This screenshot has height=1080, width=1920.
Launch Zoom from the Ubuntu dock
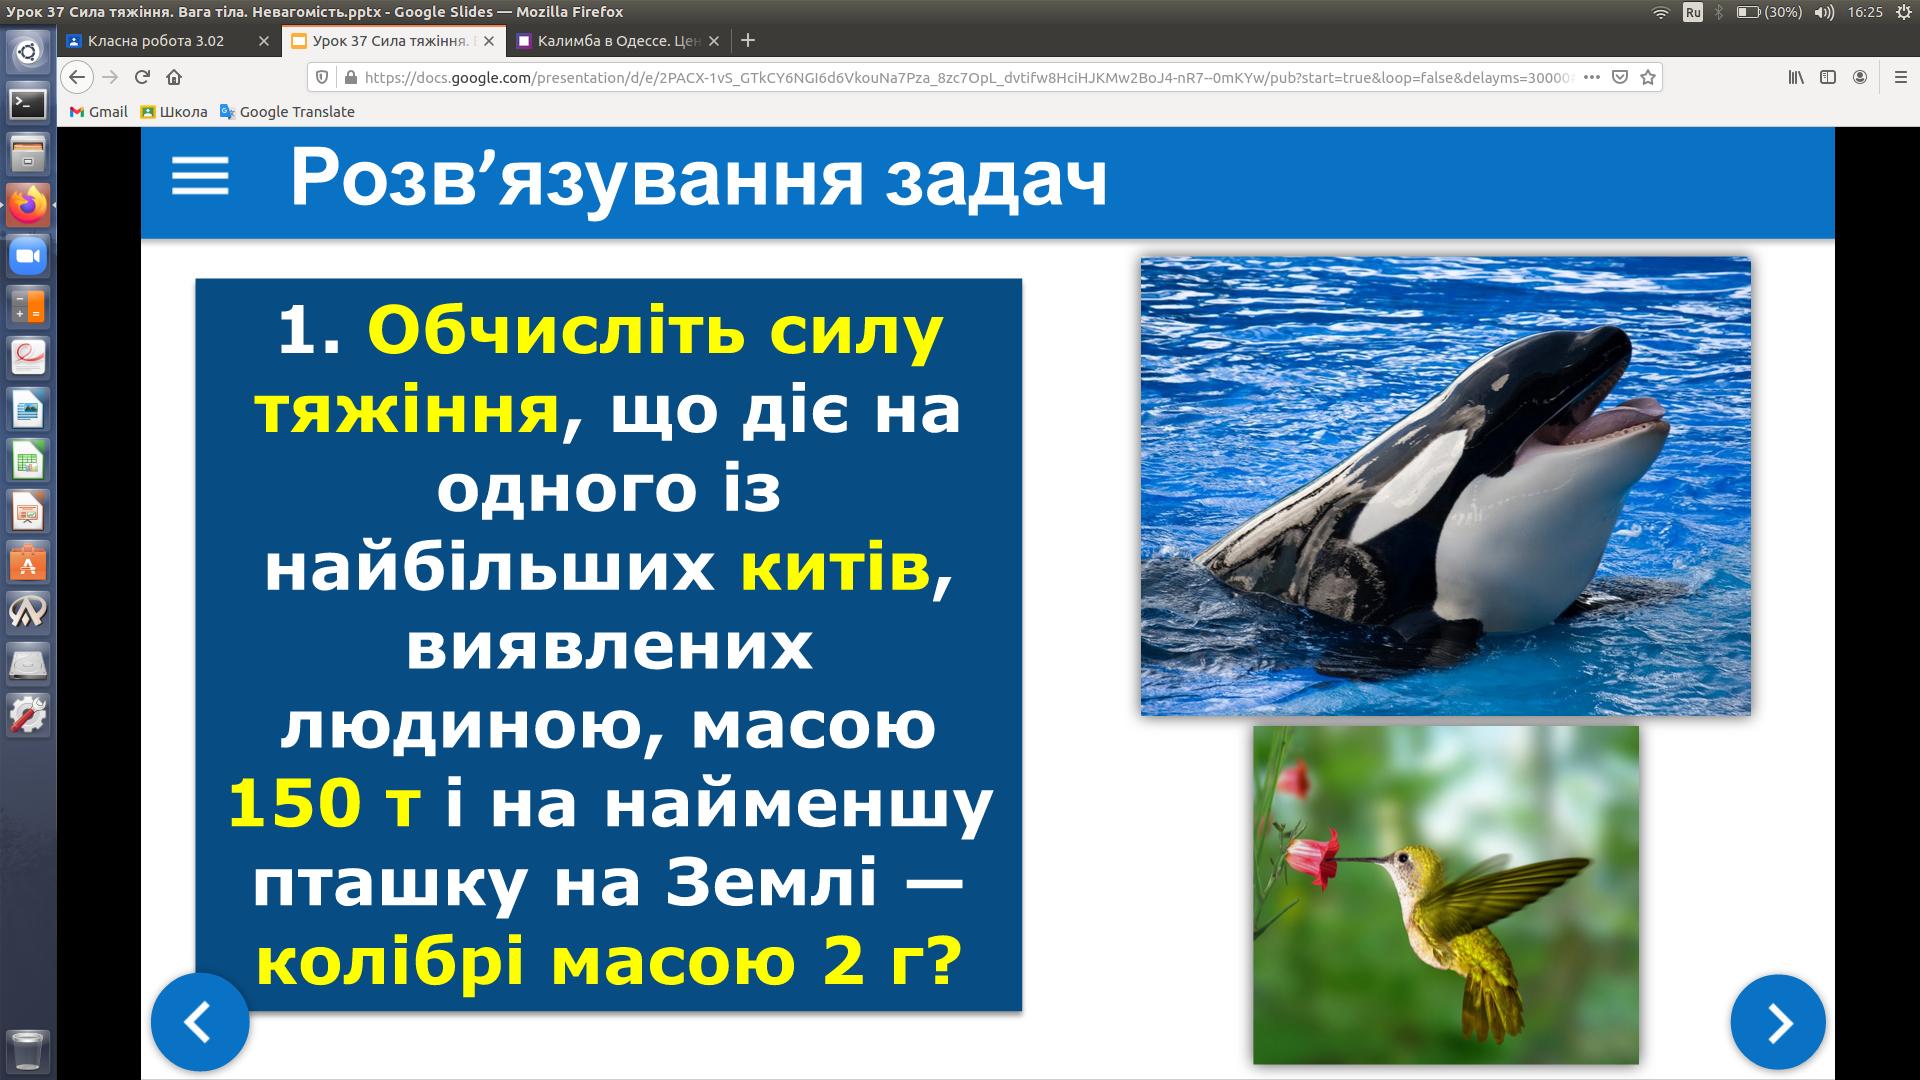pyautogui.click(x=28, y=257)
